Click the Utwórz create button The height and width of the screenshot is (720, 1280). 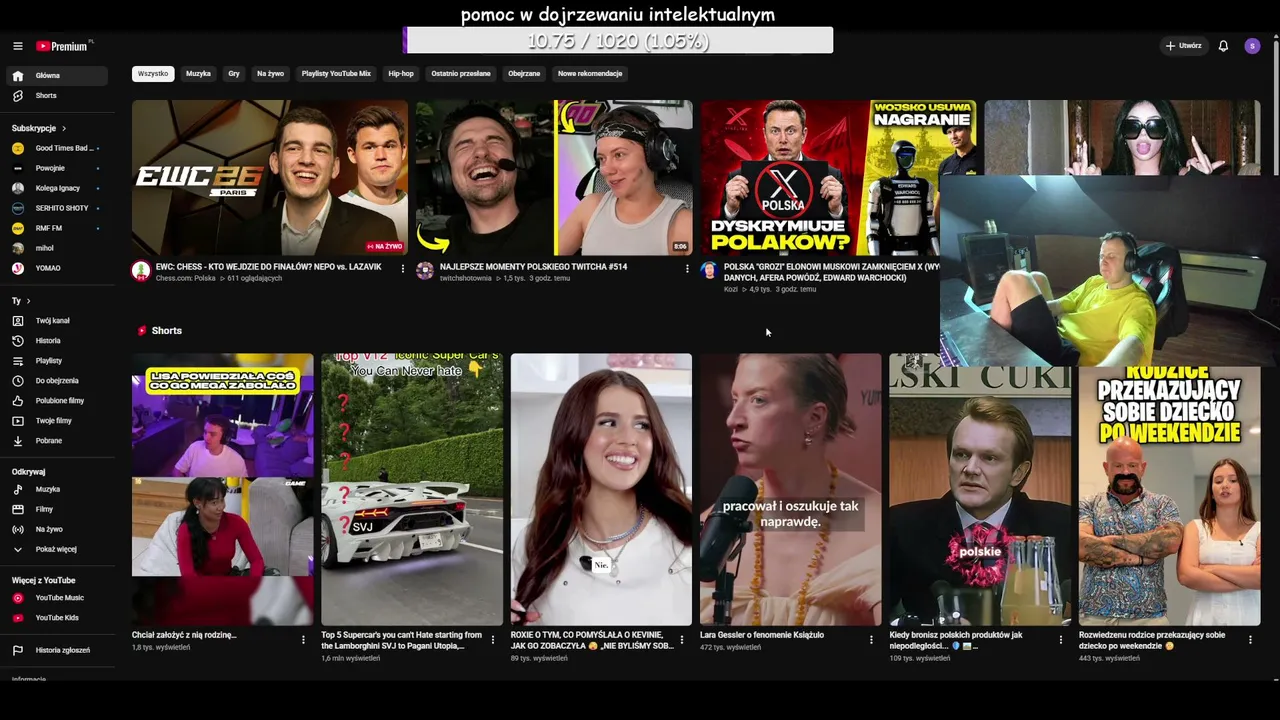1183,46
